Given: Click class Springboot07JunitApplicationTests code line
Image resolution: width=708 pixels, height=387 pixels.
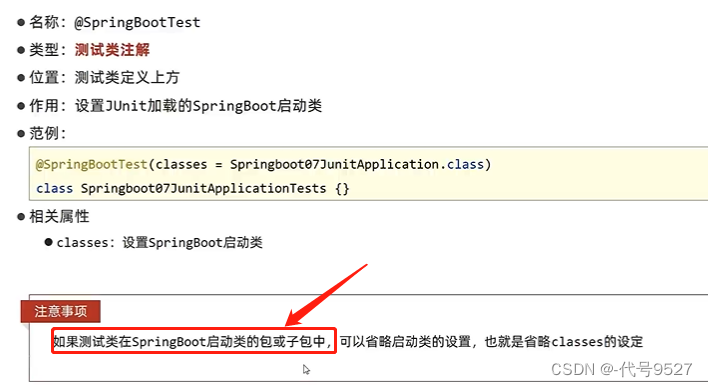Looking at the screenshot, I should tap(193, 188).
